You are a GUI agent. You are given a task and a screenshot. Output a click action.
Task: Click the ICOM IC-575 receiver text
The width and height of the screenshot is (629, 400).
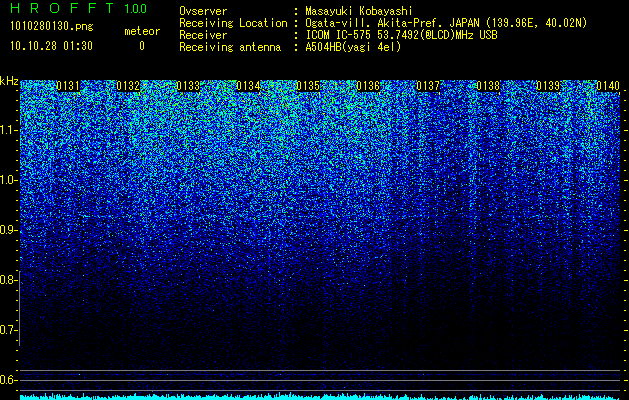pyautogui.click(x=401, y=35)
